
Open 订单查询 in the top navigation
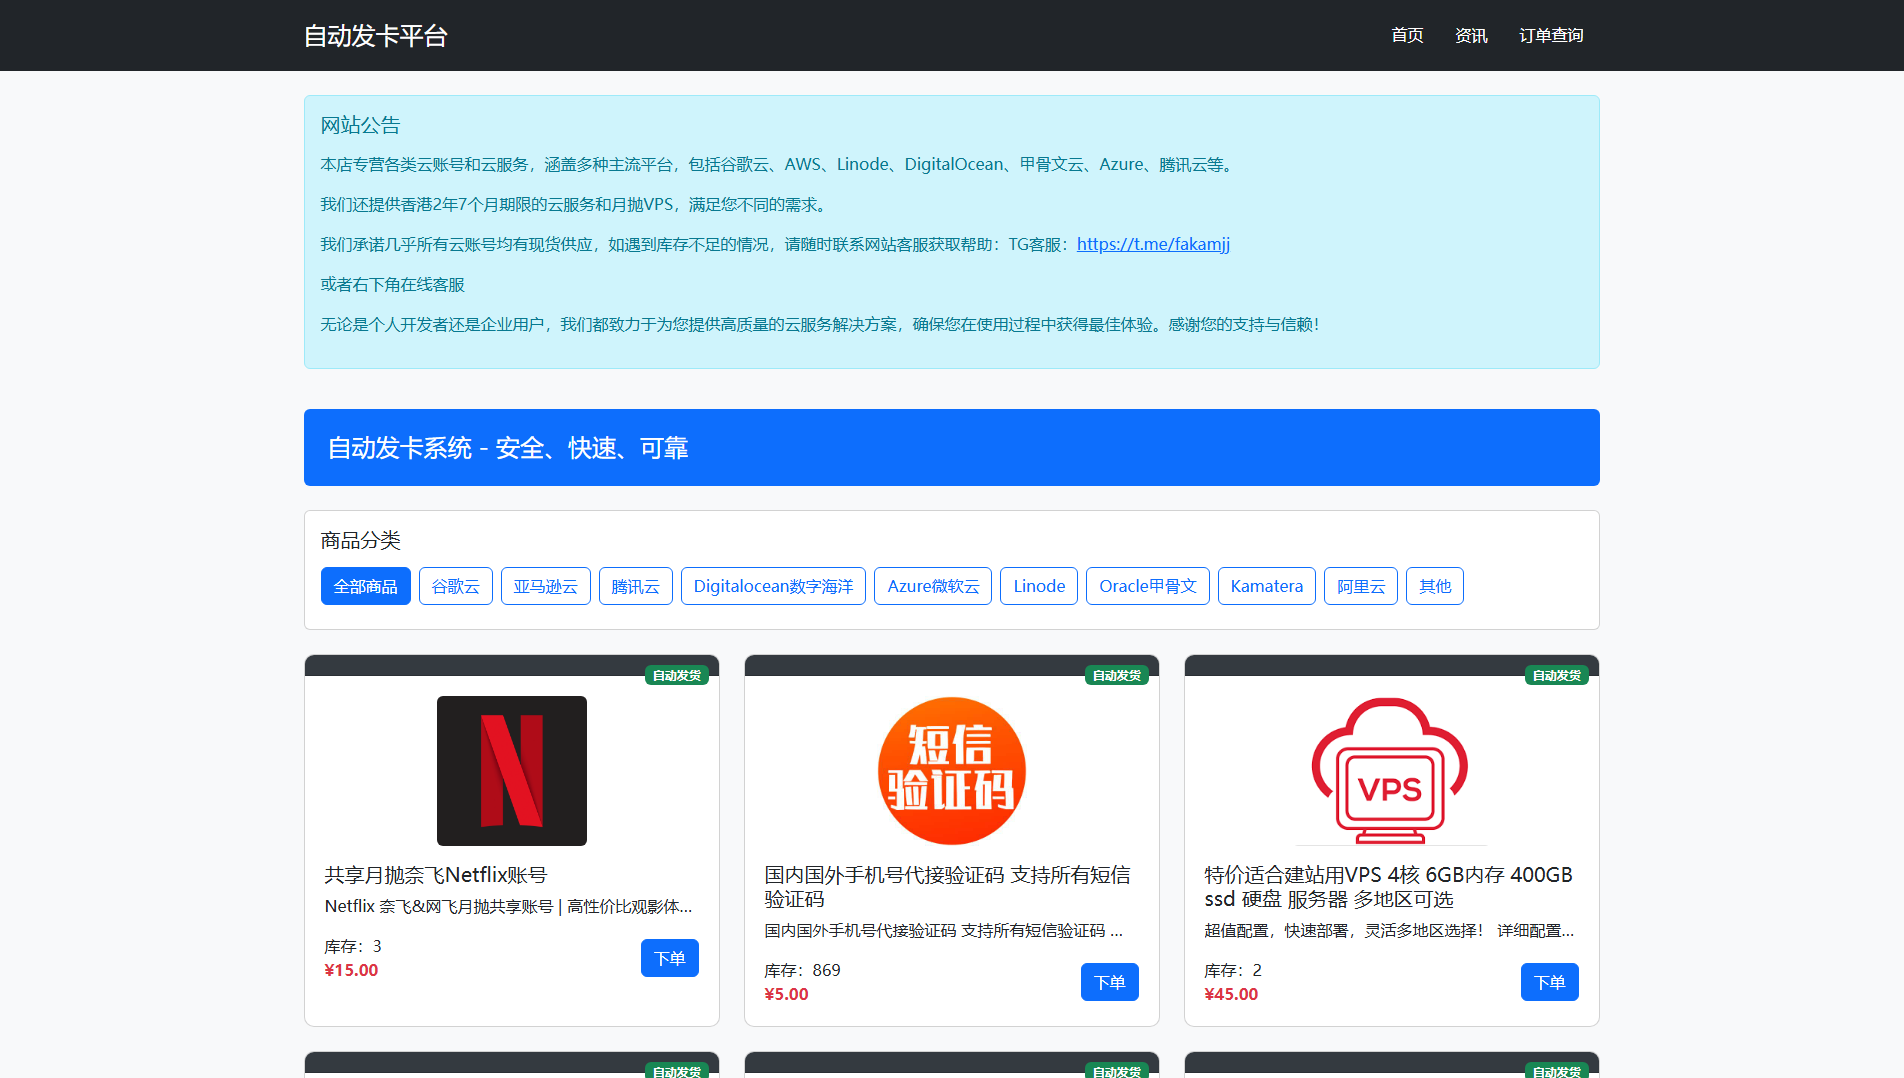coord(1551,36)
